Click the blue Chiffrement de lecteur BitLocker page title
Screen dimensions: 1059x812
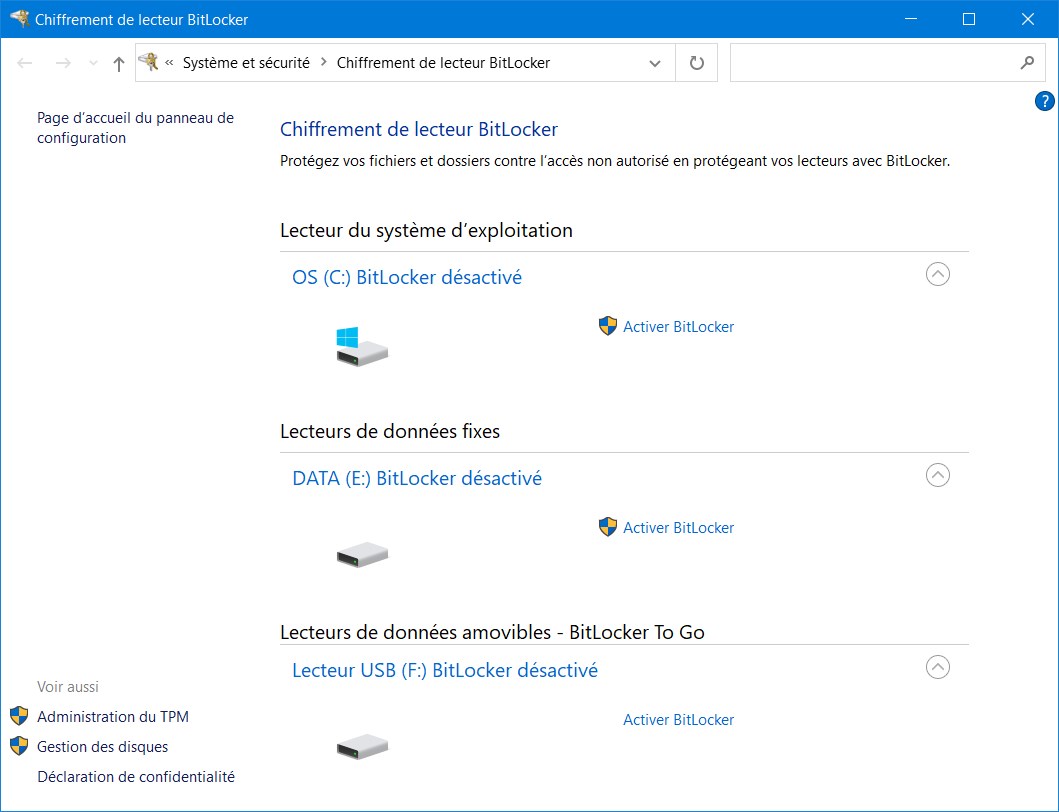pos(419,129)
